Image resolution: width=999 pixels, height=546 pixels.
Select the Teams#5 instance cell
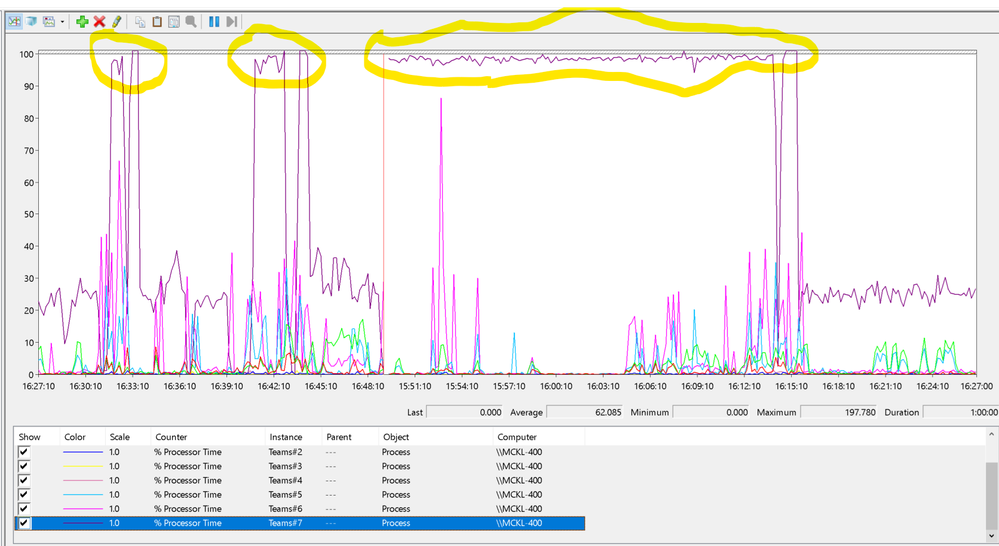tap(285, 494)
